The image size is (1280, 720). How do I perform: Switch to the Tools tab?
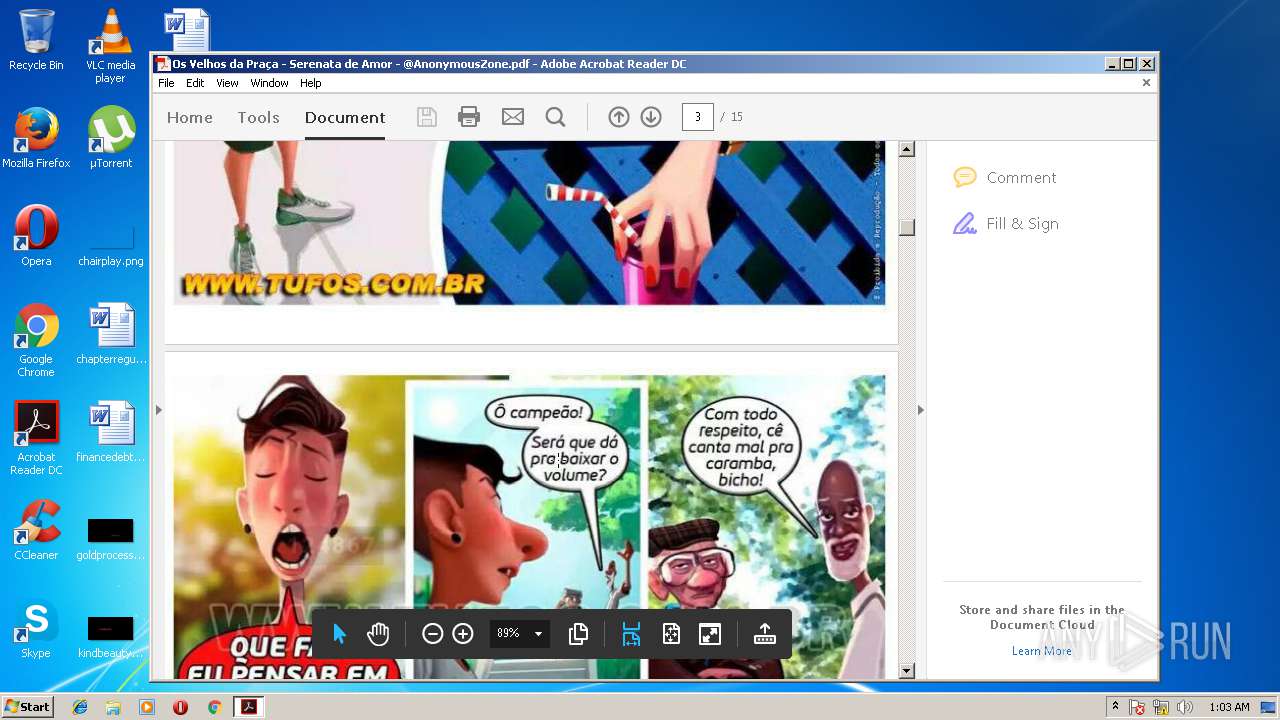click(x=258, y=118)
